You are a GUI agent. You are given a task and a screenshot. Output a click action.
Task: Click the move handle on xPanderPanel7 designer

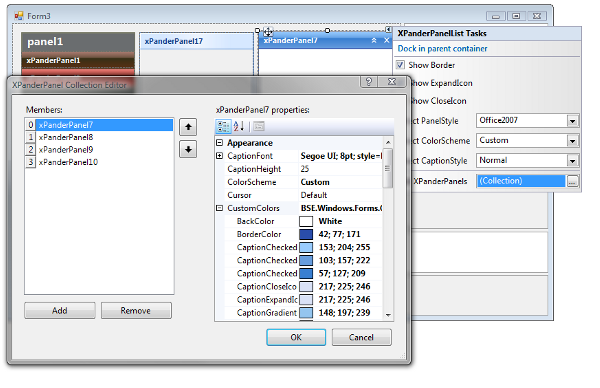tap(268, 32)
